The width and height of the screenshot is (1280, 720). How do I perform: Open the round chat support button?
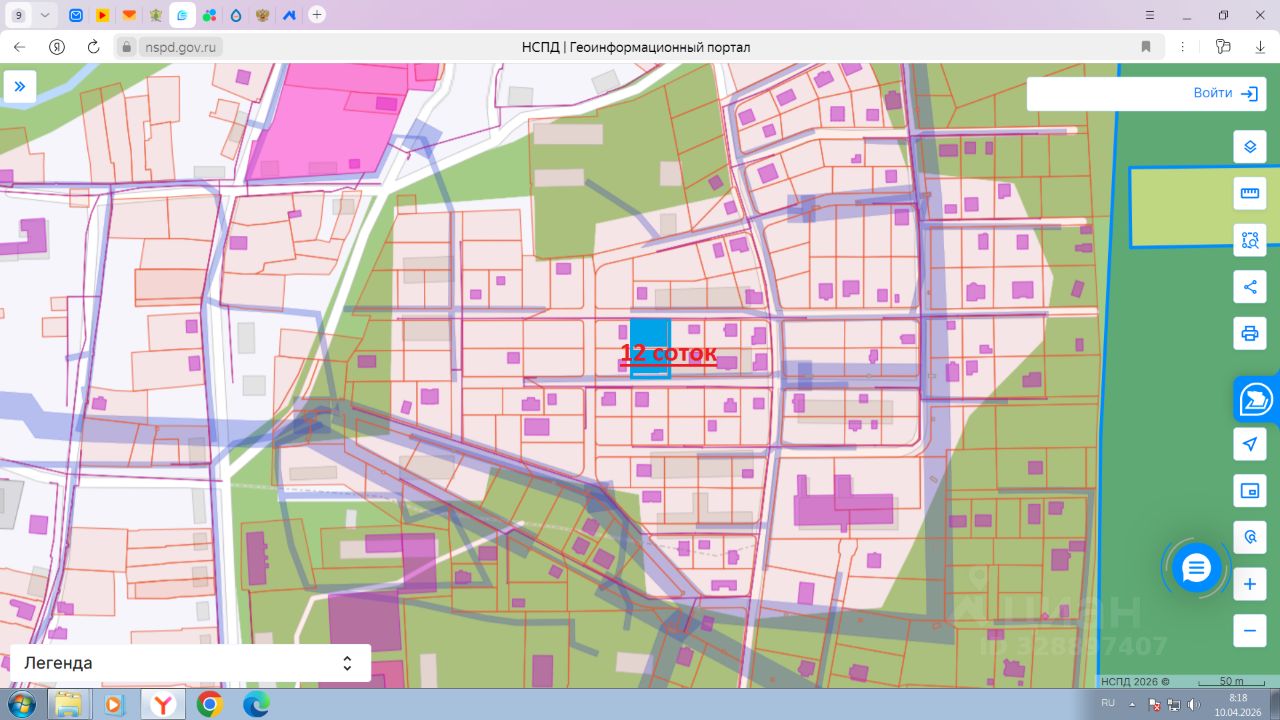(1196, 568)
